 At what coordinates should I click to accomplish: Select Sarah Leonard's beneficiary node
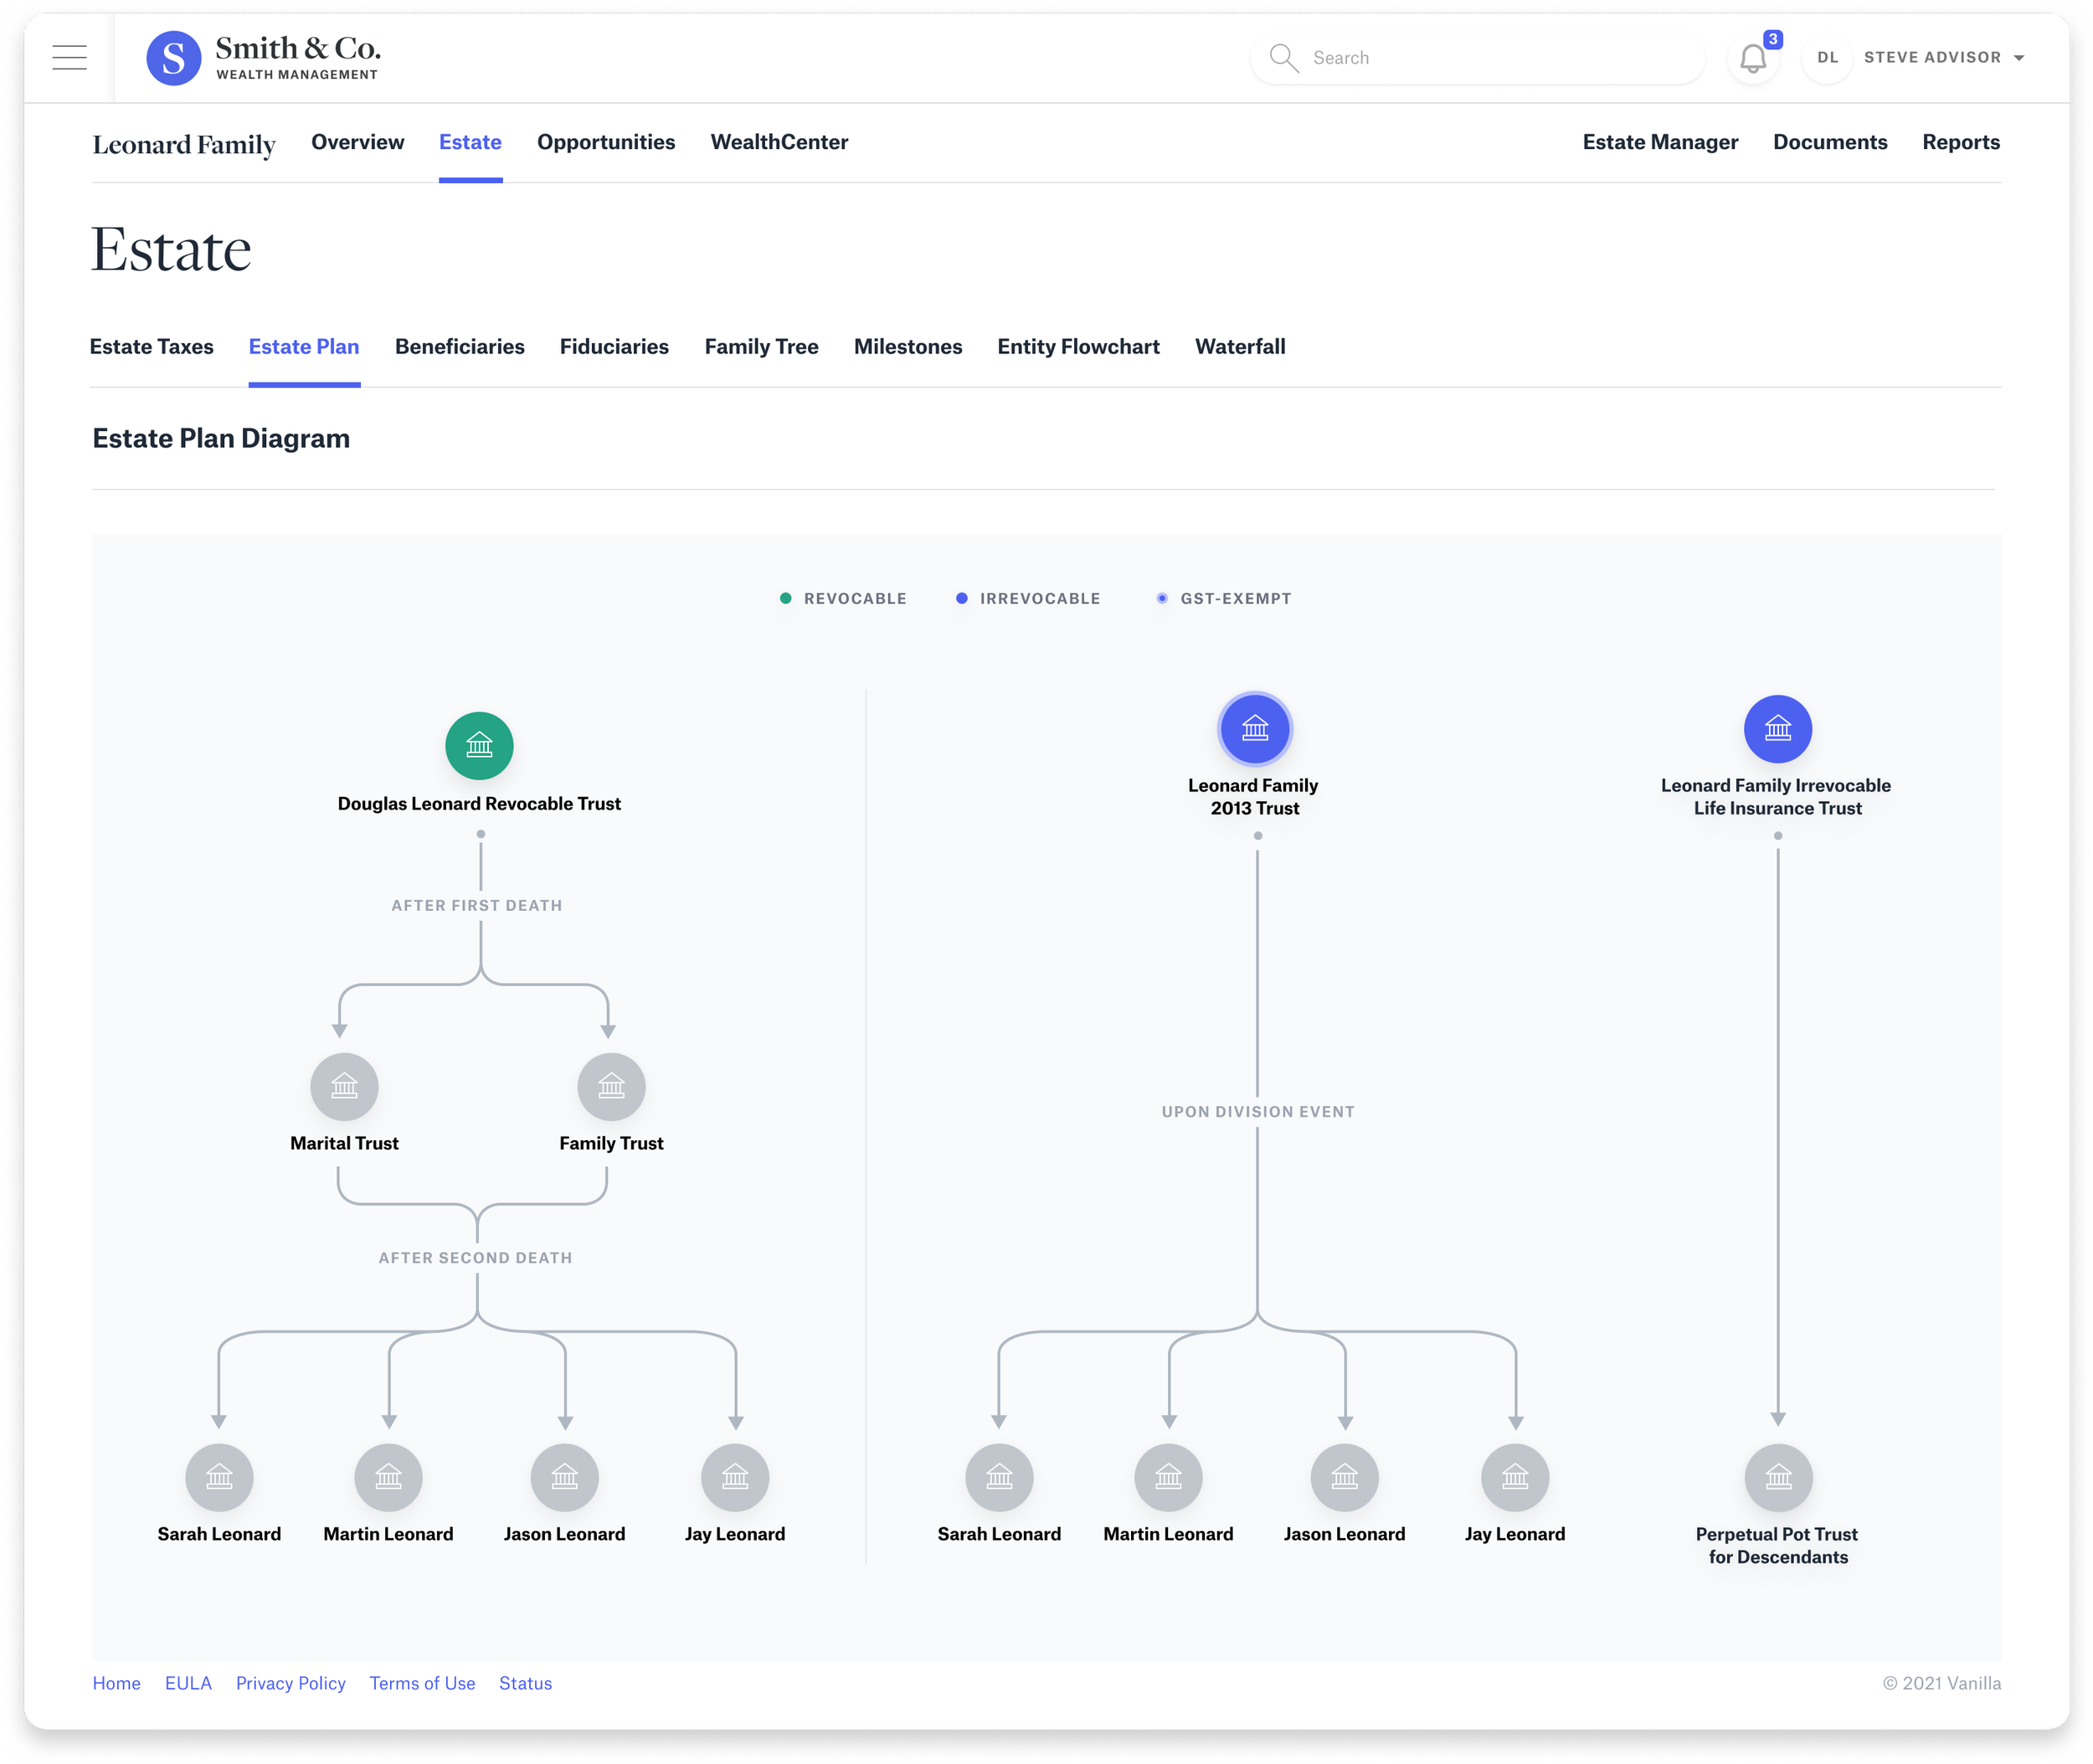pos(220,1478)
